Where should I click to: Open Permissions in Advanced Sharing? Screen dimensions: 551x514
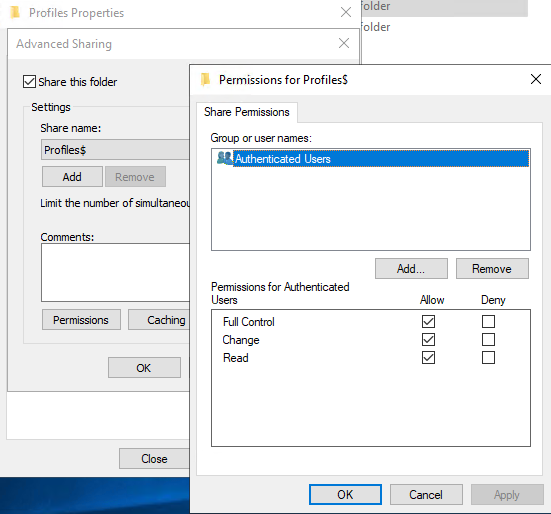coord(81,320)
